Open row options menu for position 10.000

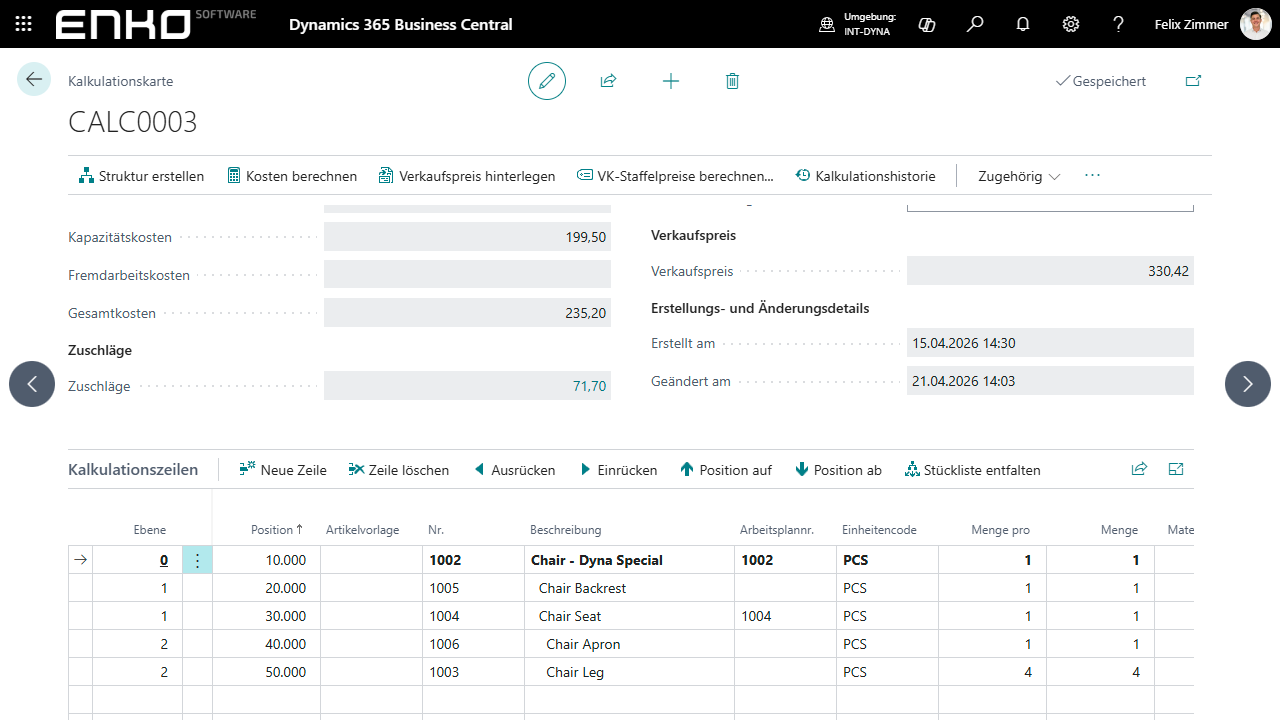(x=197, y=560)
